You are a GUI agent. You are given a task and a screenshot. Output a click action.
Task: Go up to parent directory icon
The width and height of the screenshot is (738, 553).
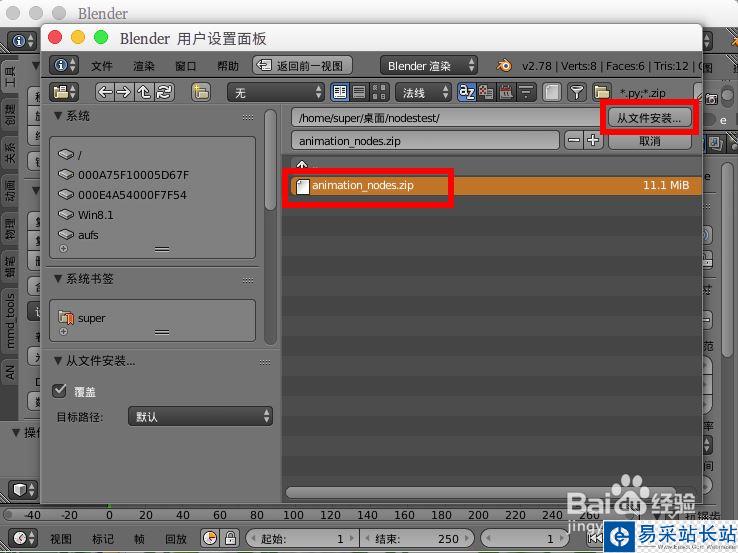[x=144, y=92]
